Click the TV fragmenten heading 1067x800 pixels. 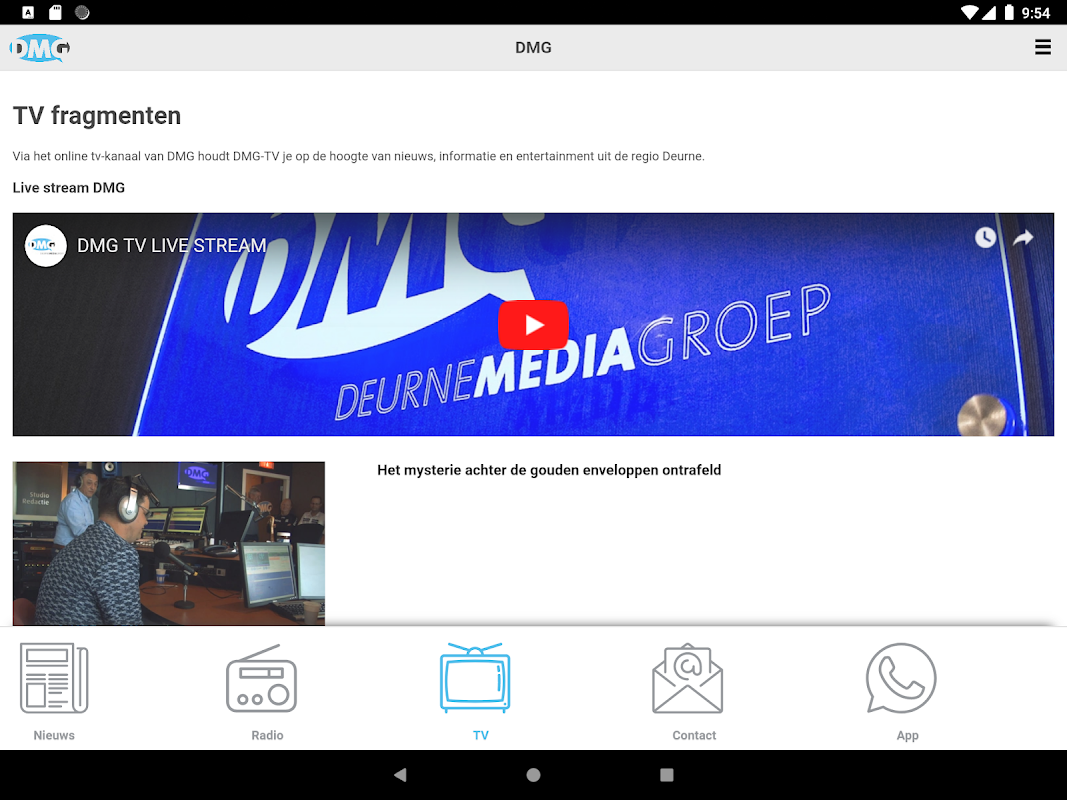tap(97, 116)
